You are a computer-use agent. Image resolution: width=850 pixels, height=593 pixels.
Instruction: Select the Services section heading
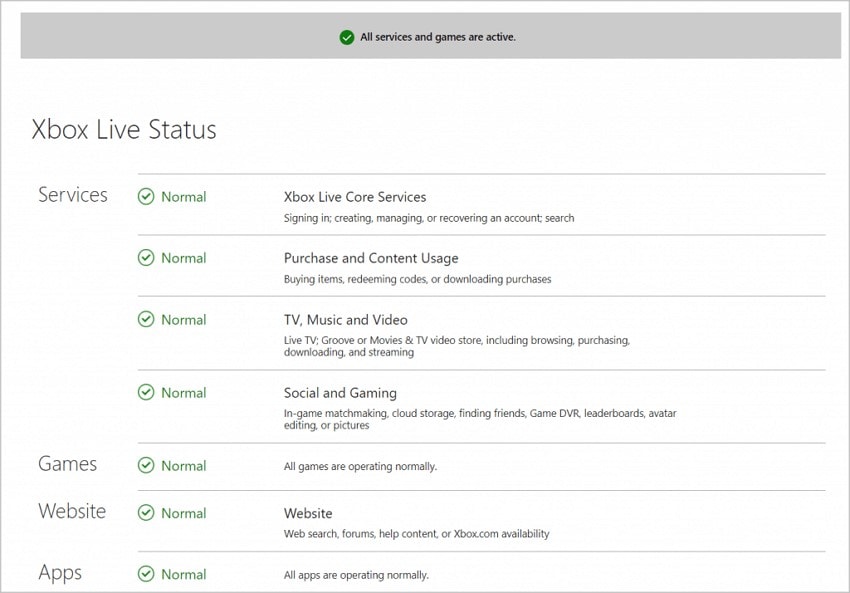(72, 195)
